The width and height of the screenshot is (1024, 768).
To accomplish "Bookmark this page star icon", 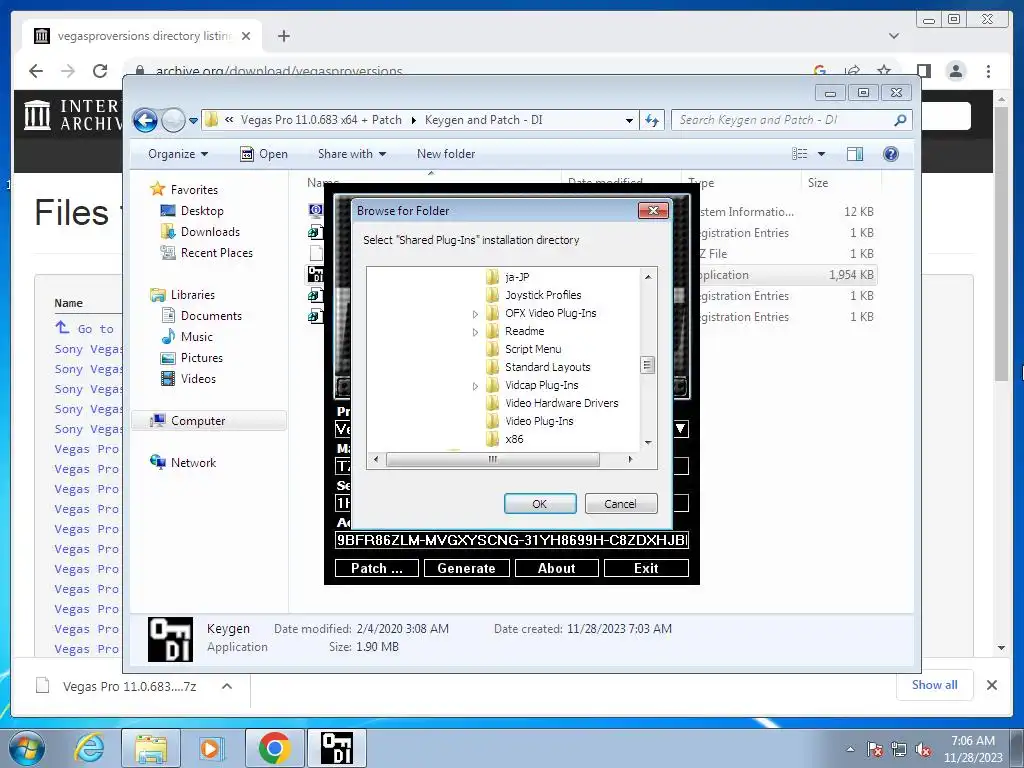I will pyautogui.click(x=884, y=71).
